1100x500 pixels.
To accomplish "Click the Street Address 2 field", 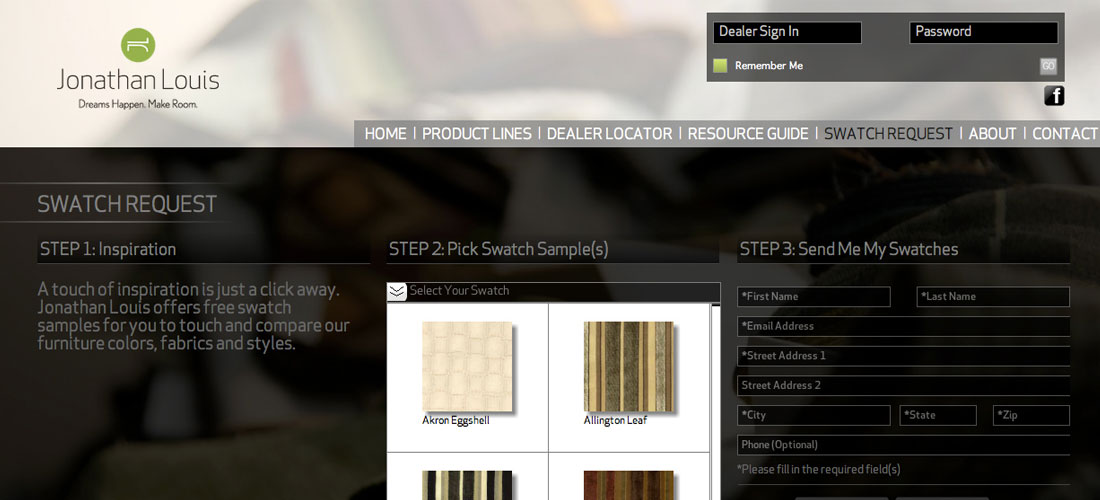I will pyautogui.click(x=904, y=385).
